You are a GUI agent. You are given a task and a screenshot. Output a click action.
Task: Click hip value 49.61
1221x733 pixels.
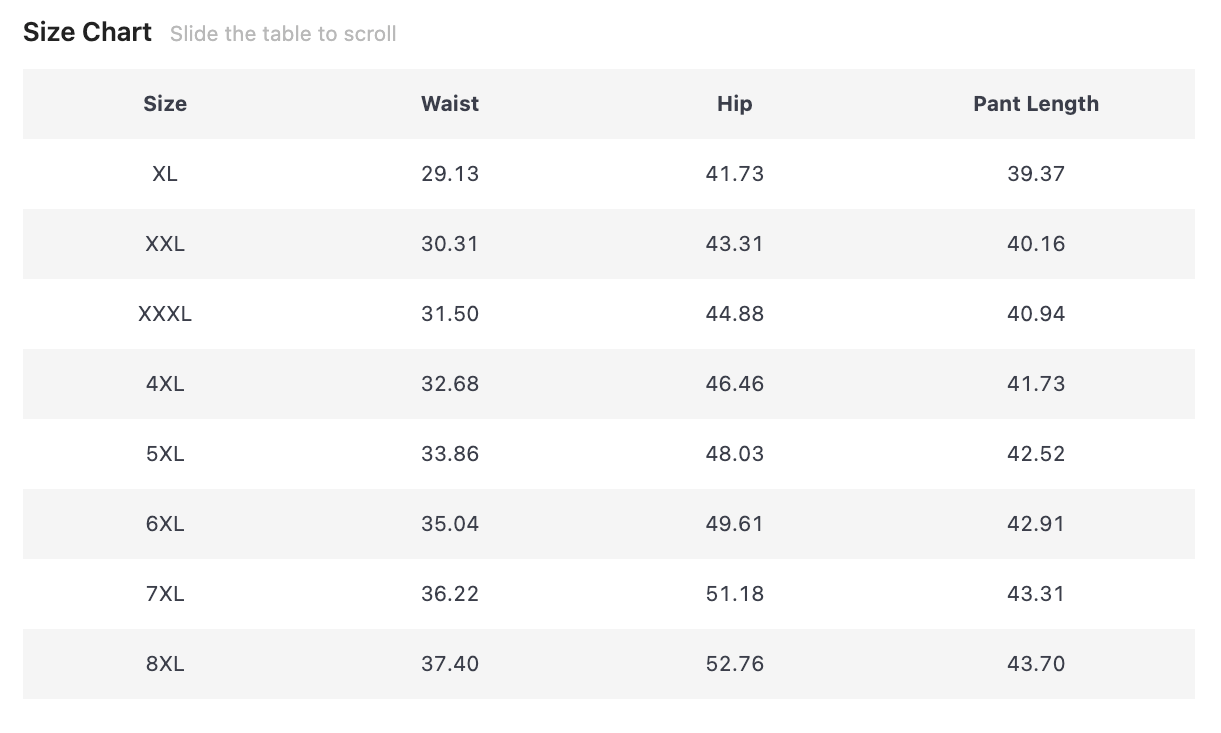[734, 524]
